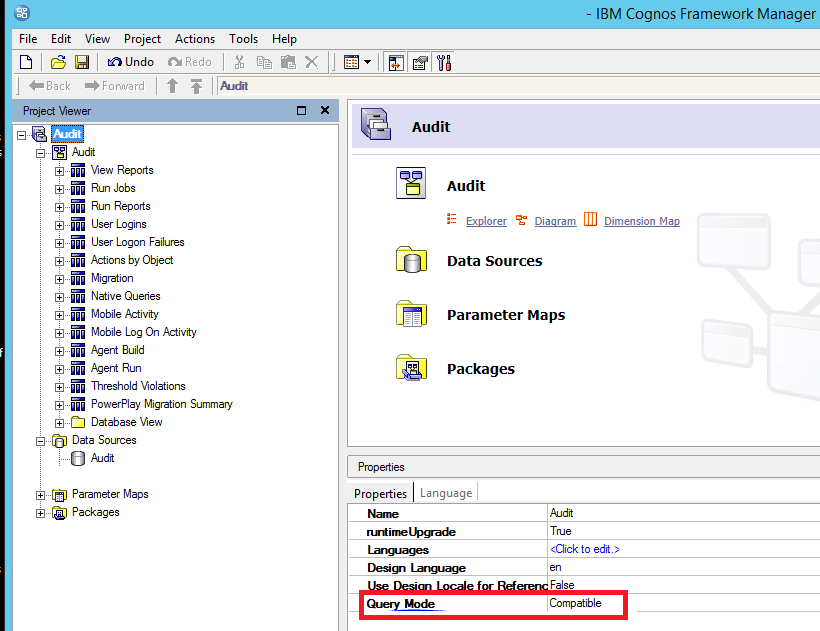Image resolution: width=820 pixels, height=631 pixels.
Task: Collapse the Data Sources tree node
Action: click(x=41, y=440)
